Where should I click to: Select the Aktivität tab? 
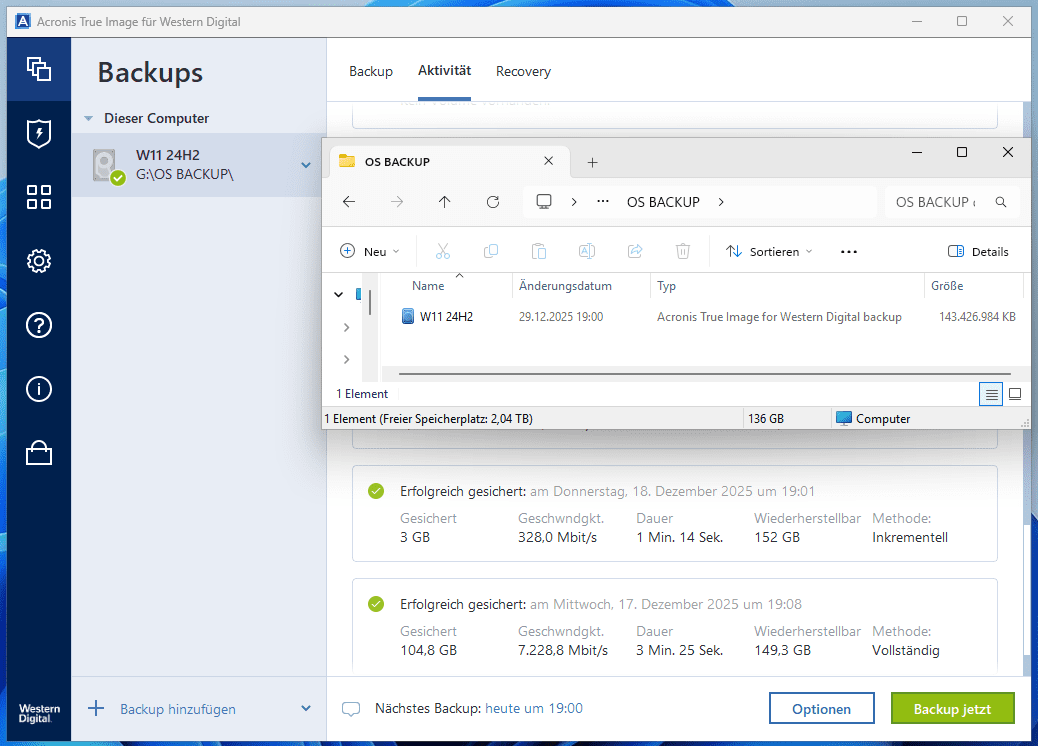click(444, 71)
